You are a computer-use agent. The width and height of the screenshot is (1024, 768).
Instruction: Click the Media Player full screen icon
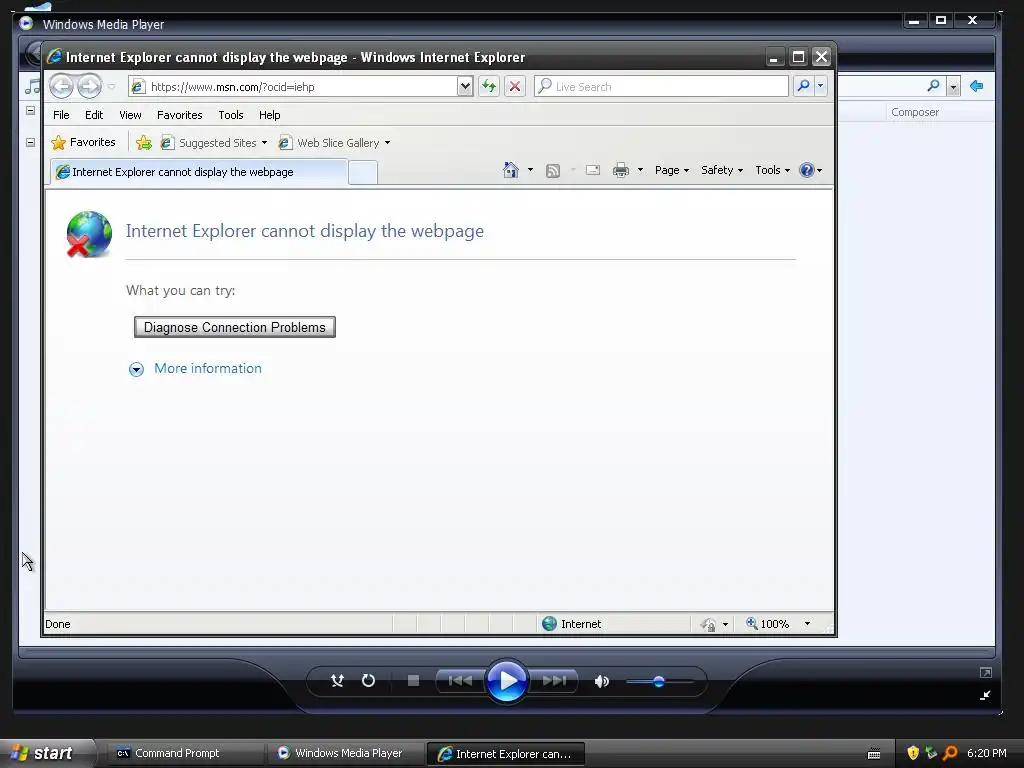(x=985, y=673)
